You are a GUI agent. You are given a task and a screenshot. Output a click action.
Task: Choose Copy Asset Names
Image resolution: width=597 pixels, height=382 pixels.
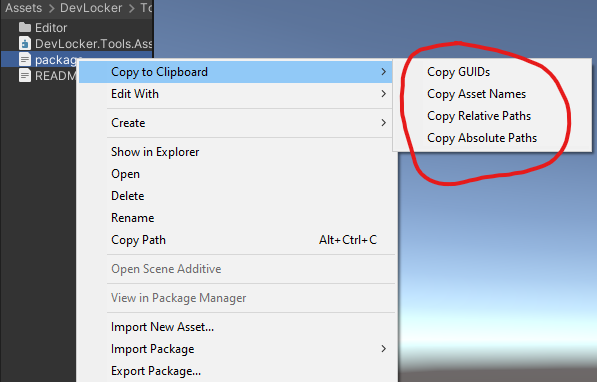[476, 94]
